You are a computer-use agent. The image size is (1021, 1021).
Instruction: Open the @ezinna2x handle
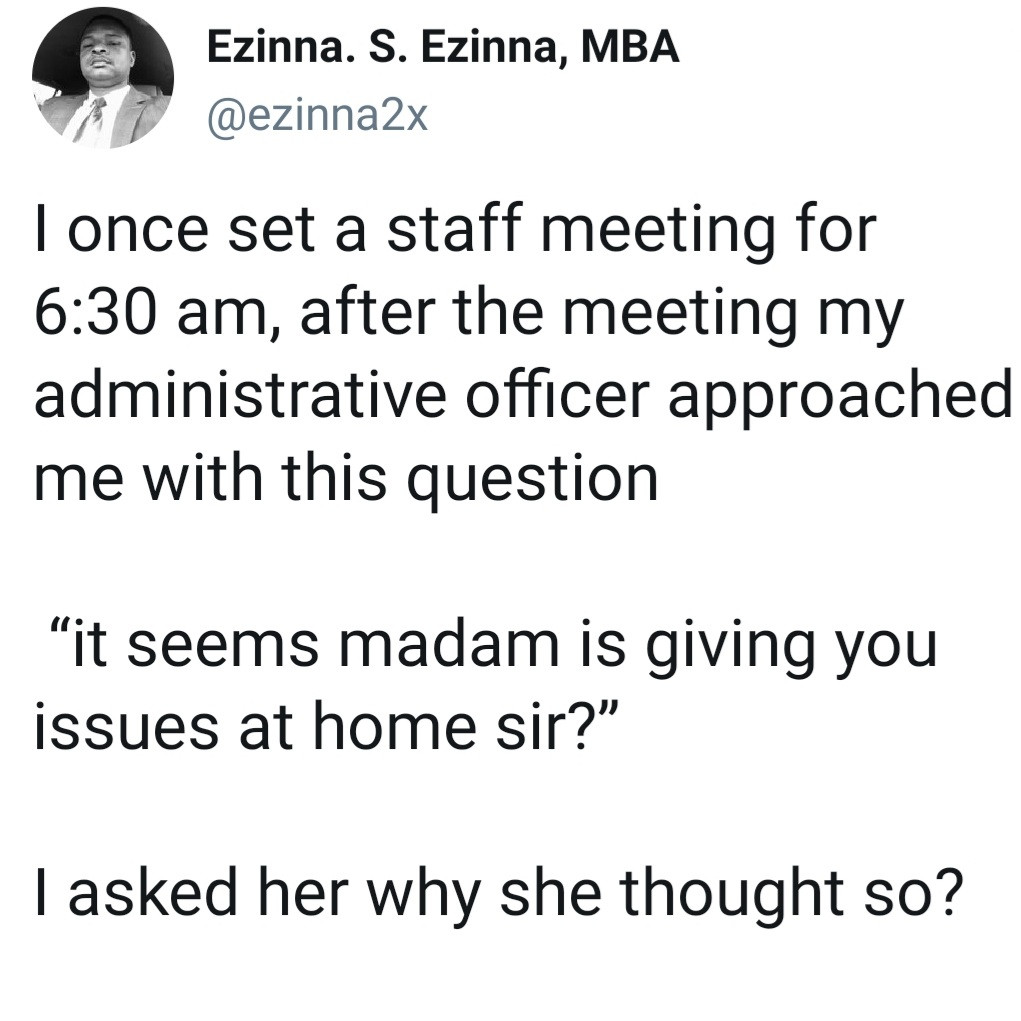point(318,117)
